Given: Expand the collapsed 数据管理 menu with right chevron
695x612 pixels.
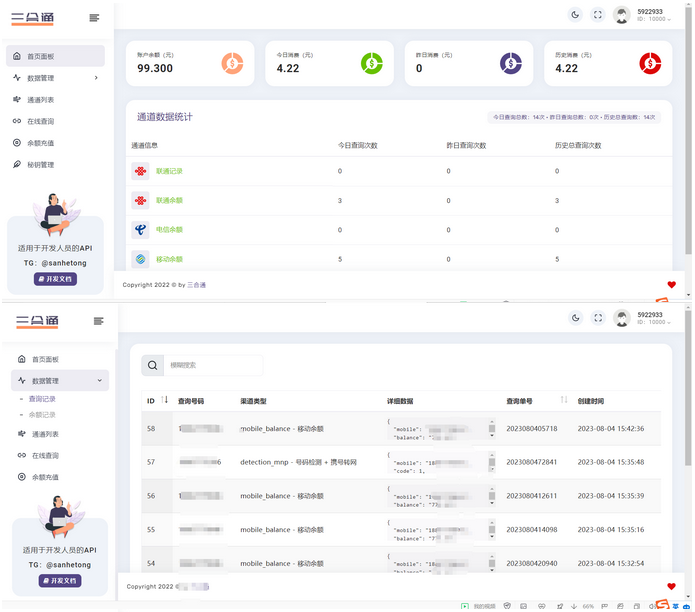Looking at the screenshot, I should pos(96,78).
